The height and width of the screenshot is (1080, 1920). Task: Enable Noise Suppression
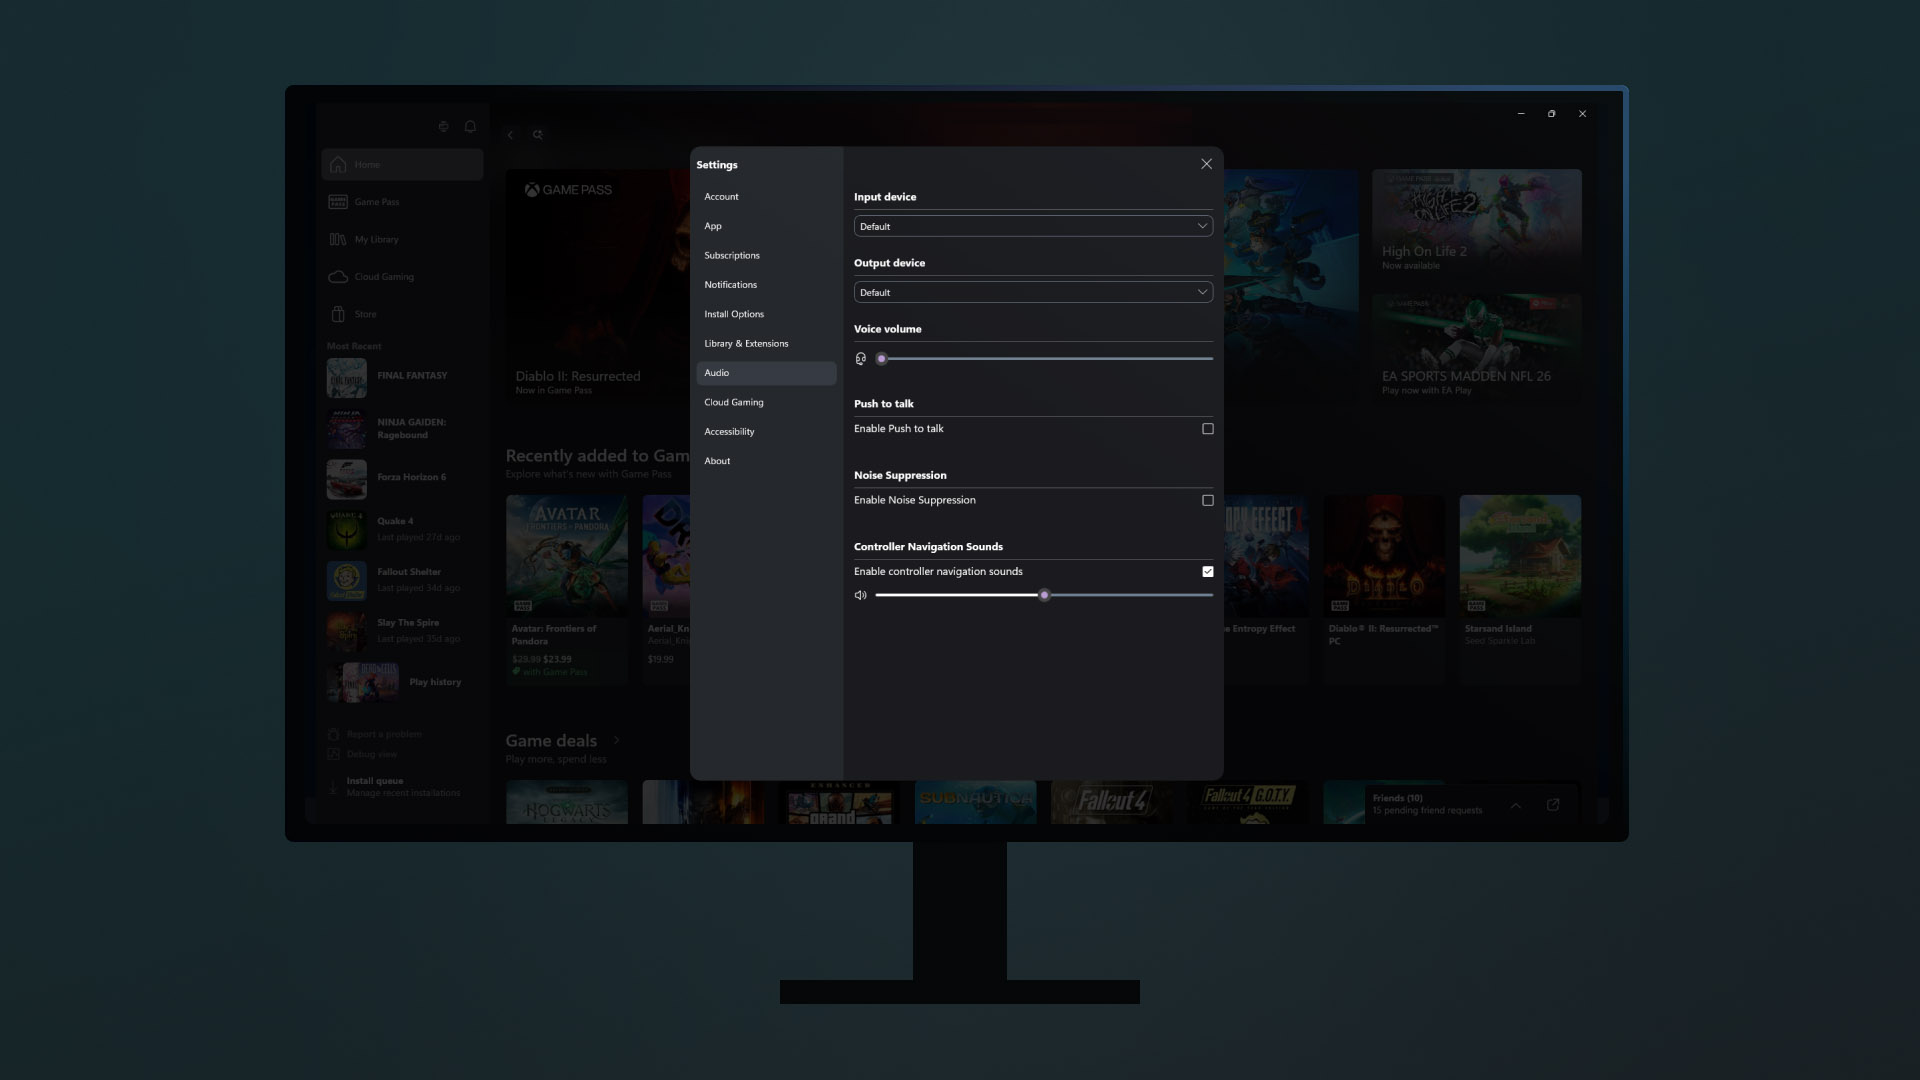click(x=1207, y=500)
